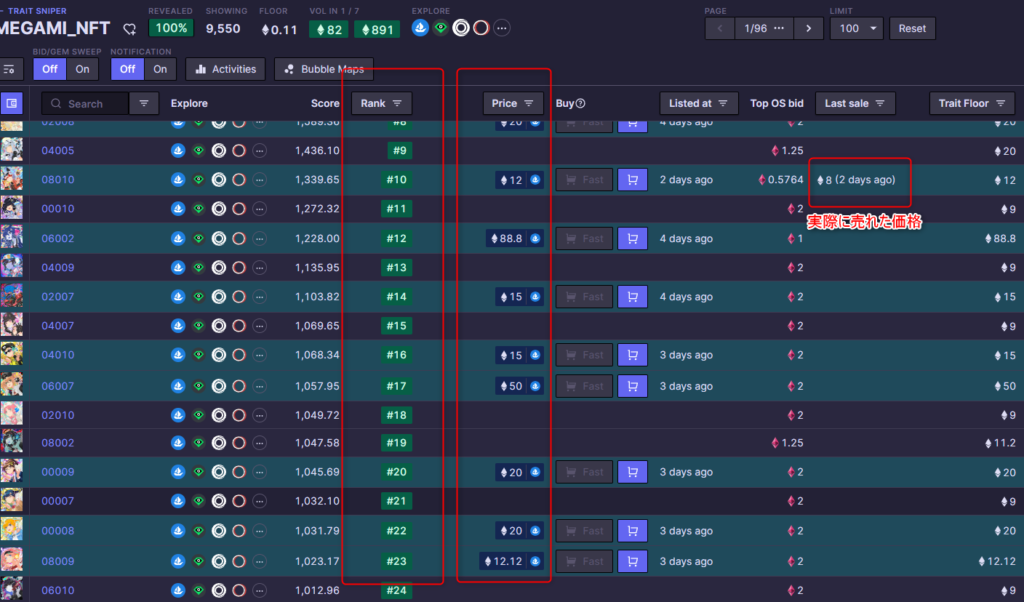Click the filter icon next to Search box
Image resolution: width=1024 pixels, height=602 pixels.
[x=145, y=103]
